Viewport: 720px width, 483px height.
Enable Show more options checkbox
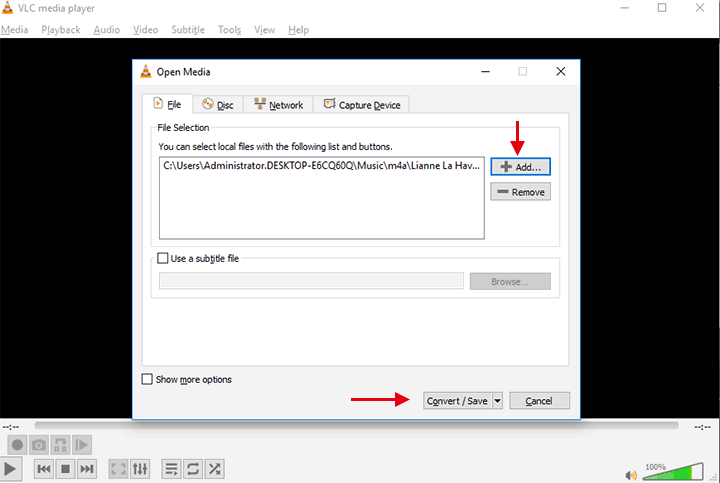(x=147, y=379)
